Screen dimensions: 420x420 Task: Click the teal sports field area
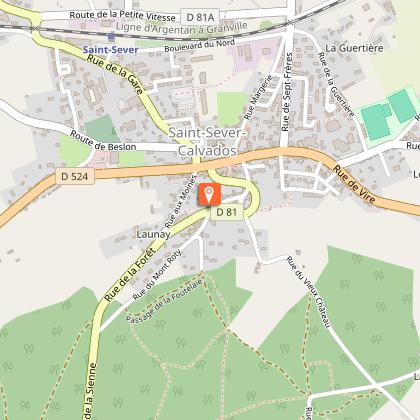pyautogui.click(x=389, y=113)
